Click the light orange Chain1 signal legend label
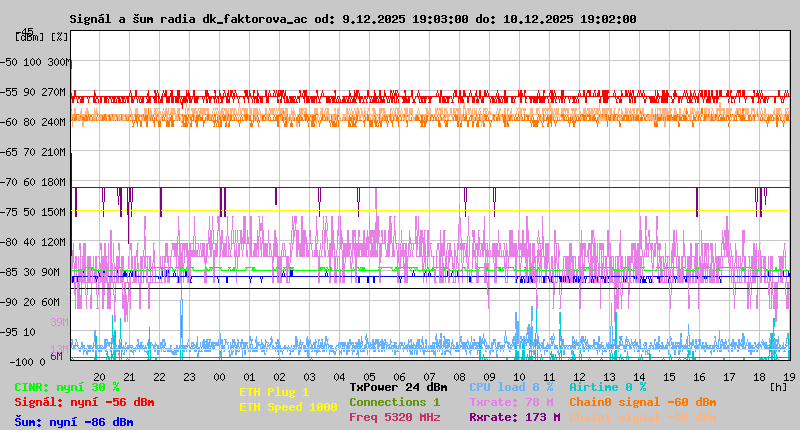Image resolution: width=800 pixels, height=430 pixels. tap(642, 417)
